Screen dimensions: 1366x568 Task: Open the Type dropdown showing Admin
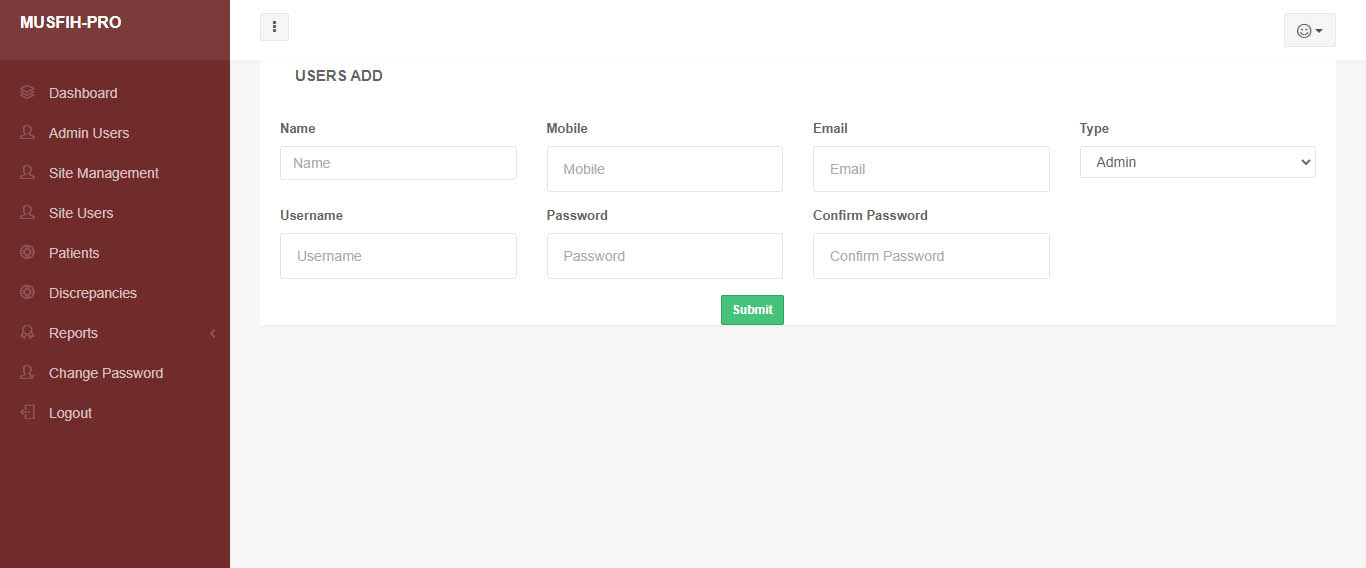[x=1197, y=162]
